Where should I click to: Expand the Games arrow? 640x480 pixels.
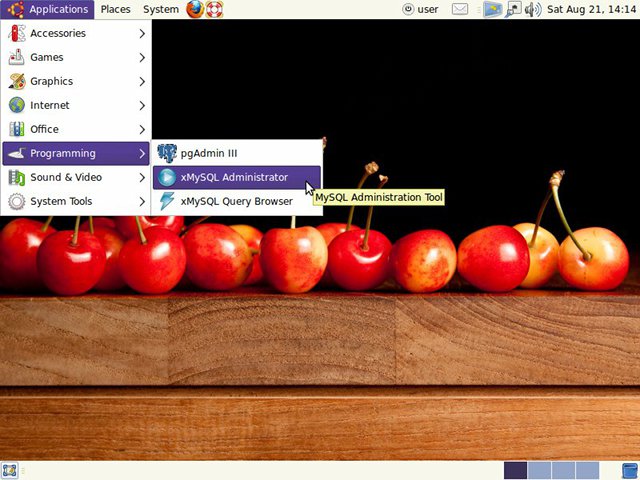click(142, 58)
